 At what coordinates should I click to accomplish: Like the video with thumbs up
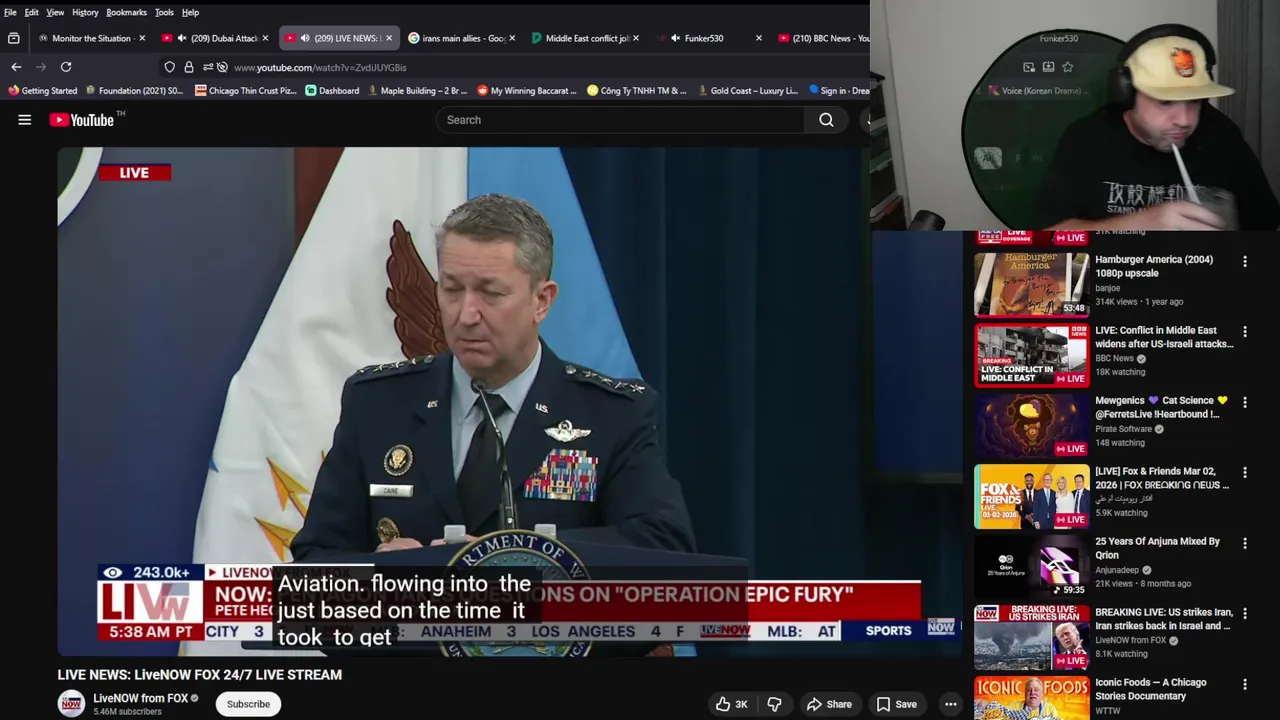[731, 704]
